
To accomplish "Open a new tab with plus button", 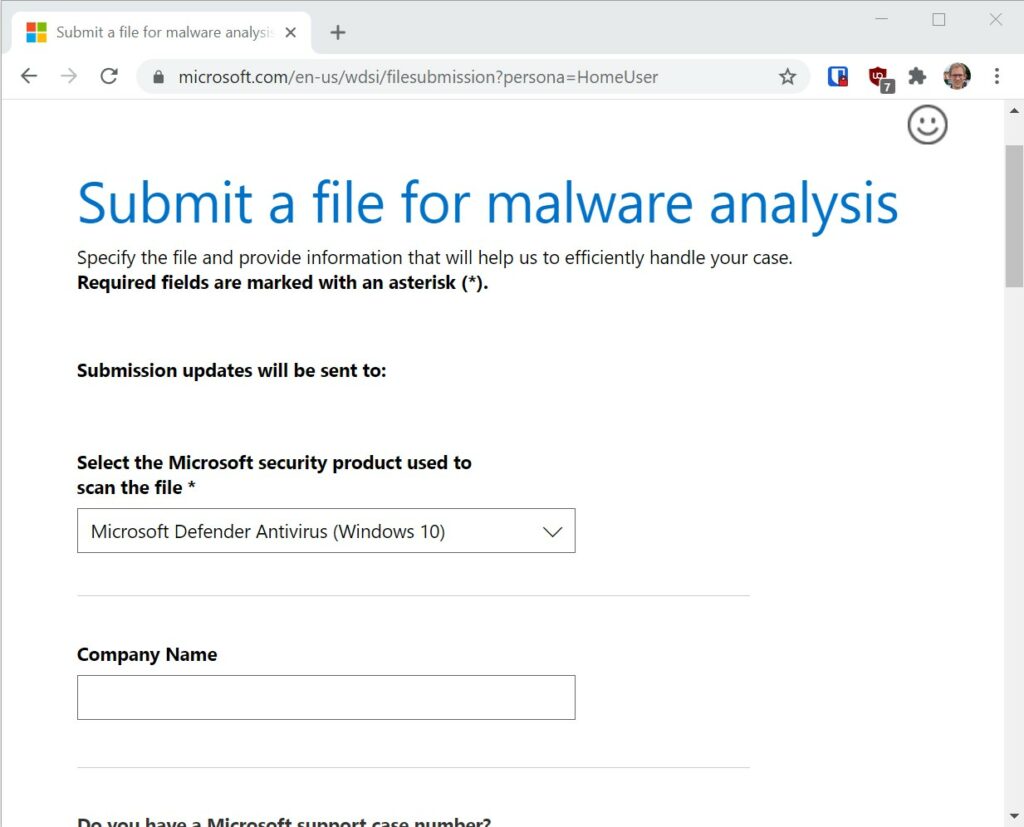I will point(338,32).
